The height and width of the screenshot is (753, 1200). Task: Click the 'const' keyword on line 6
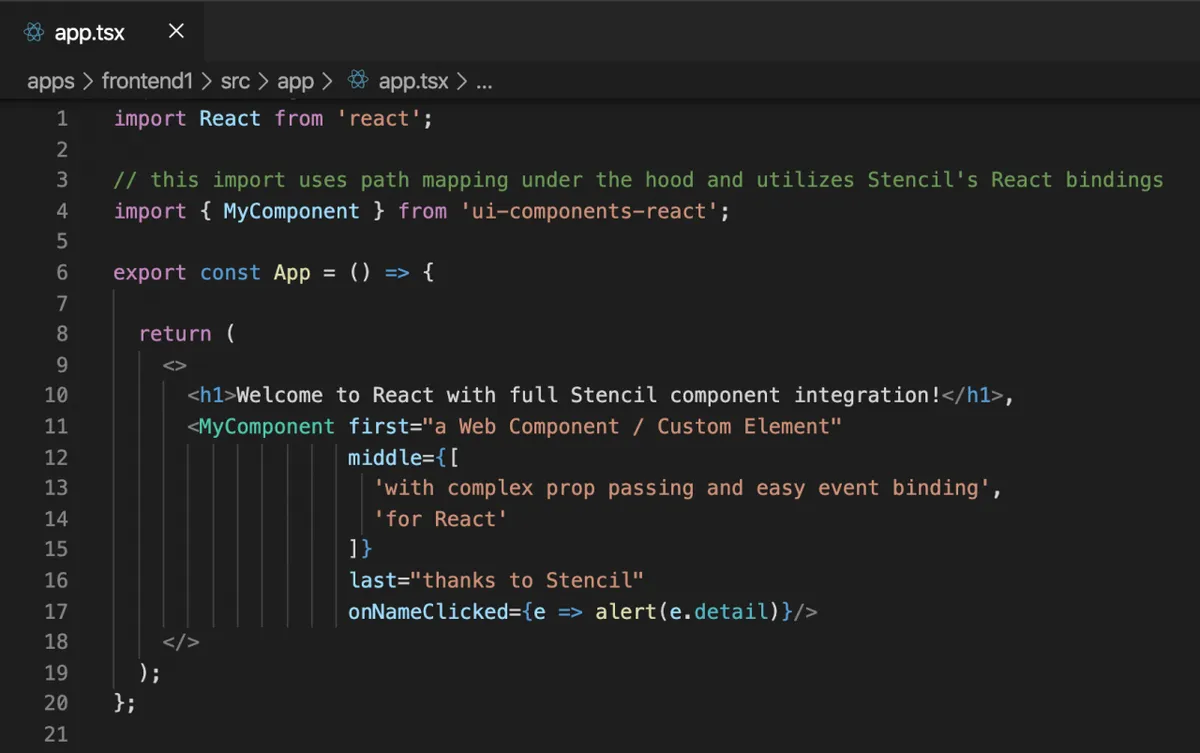(x=230, y=273)
